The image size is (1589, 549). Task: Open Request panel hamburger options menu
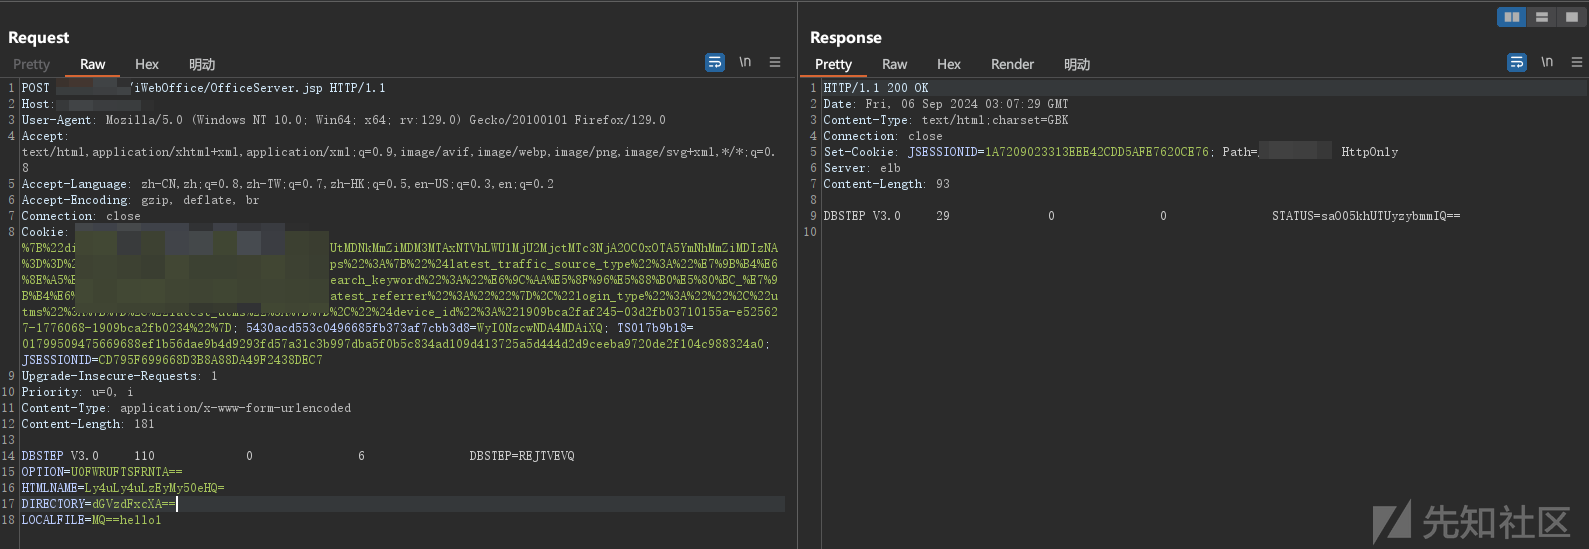[775, 62]
